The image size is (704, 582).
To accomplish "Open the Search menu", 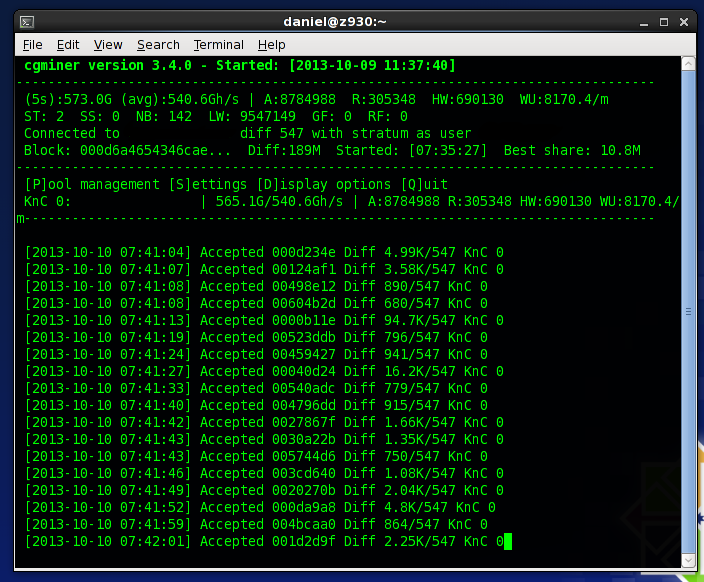I will pyautogui.click(x=158, y=45).
